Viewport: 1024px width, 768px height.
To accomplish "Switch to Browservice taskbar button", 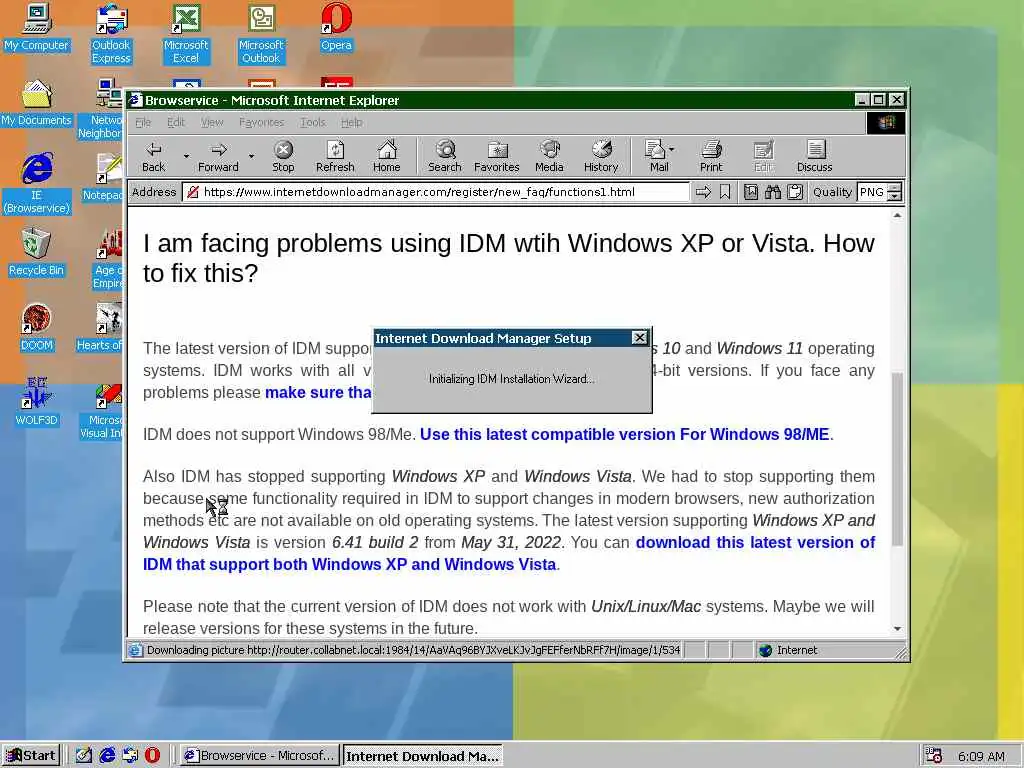I will coord(259,756).
